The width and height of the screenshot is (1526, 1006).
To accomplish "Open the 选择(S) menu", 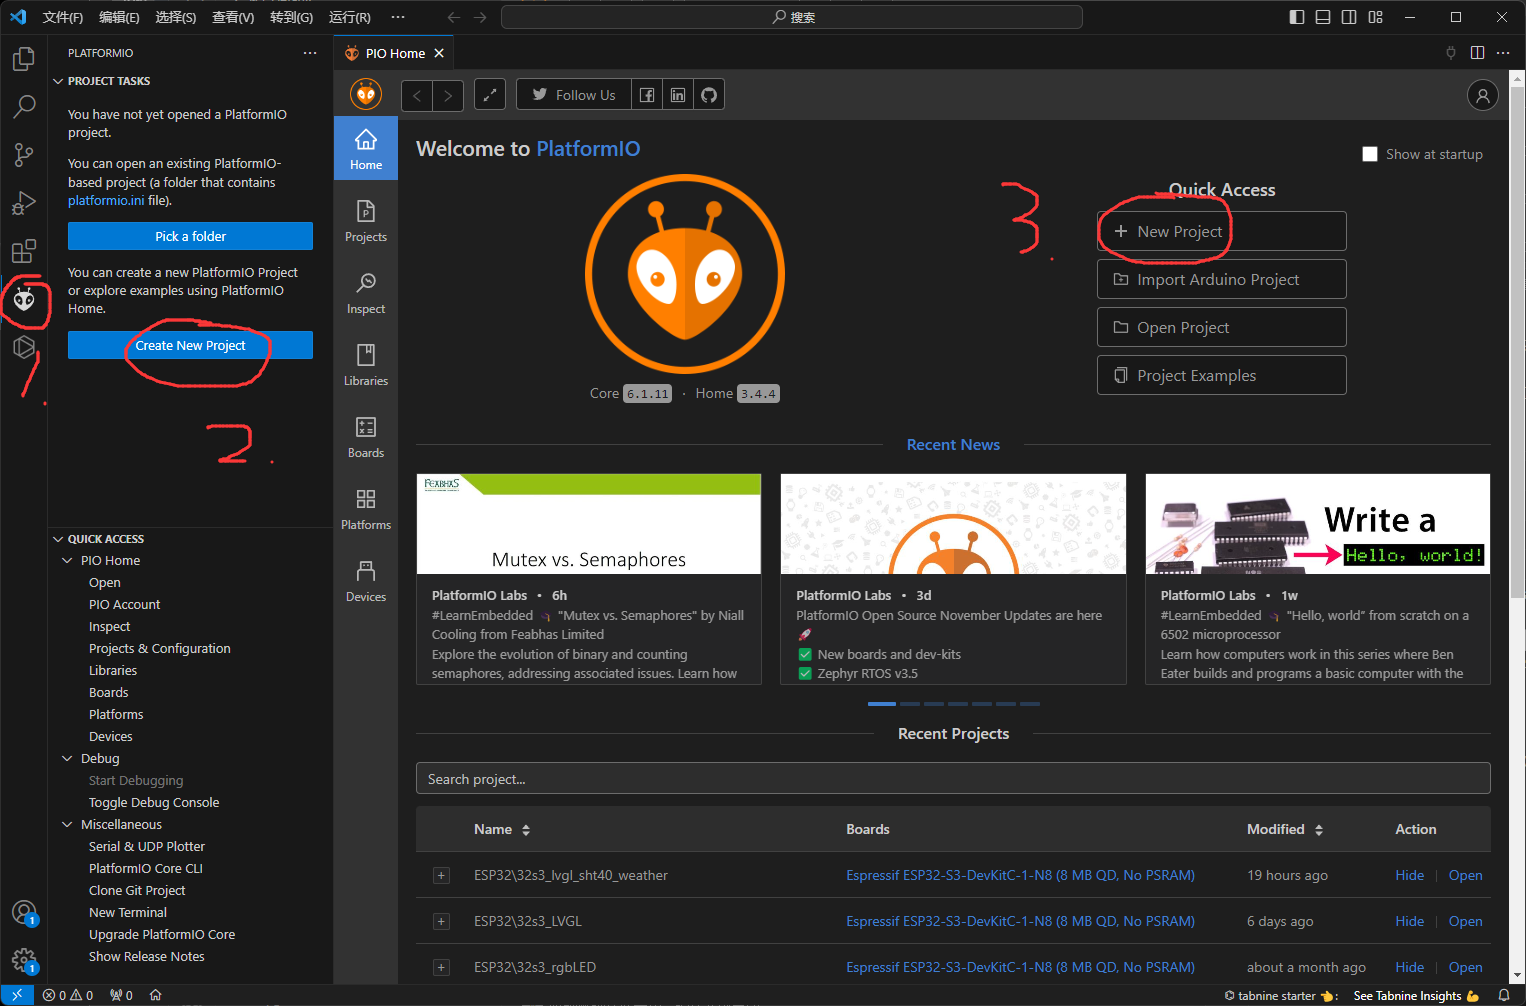I will (176, 17).
